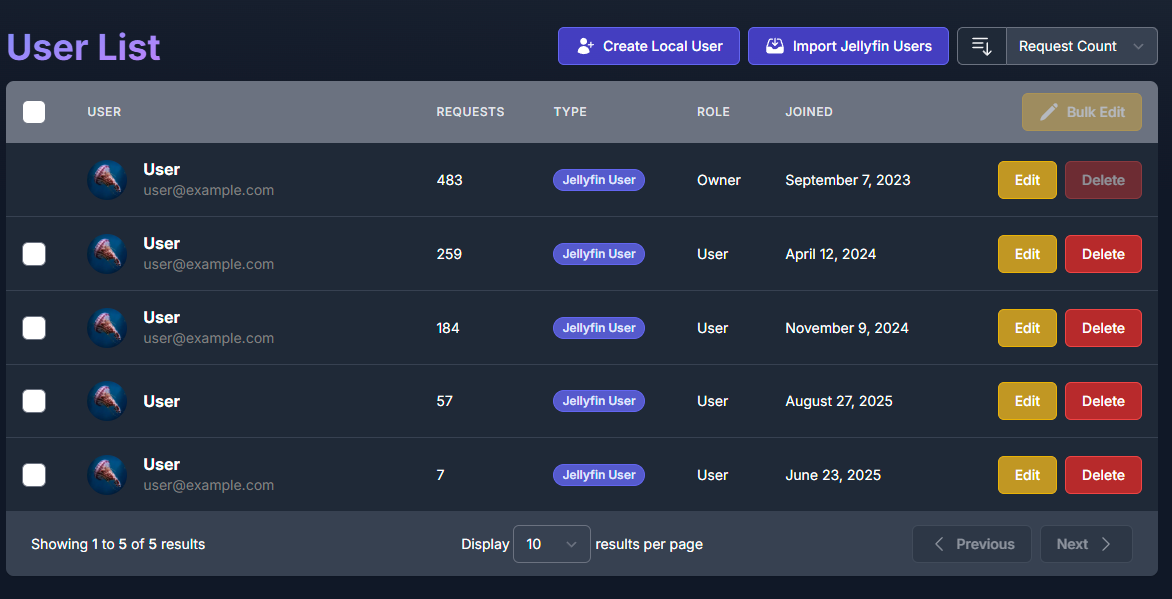Screen dimensions: 1172x599
Task: Click the sort-order icon beside Request Count
Action: [980, 45]
